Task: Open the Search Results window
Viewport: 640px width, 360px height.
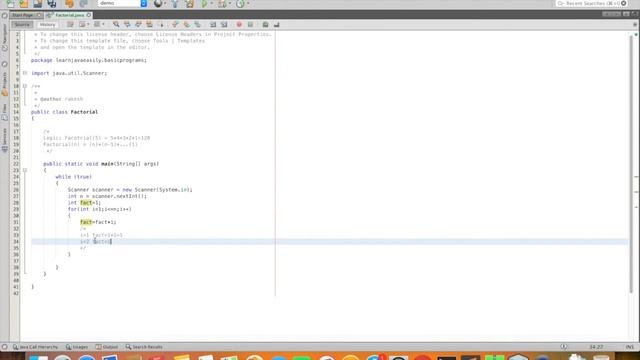Action: [x=144, y=347]
